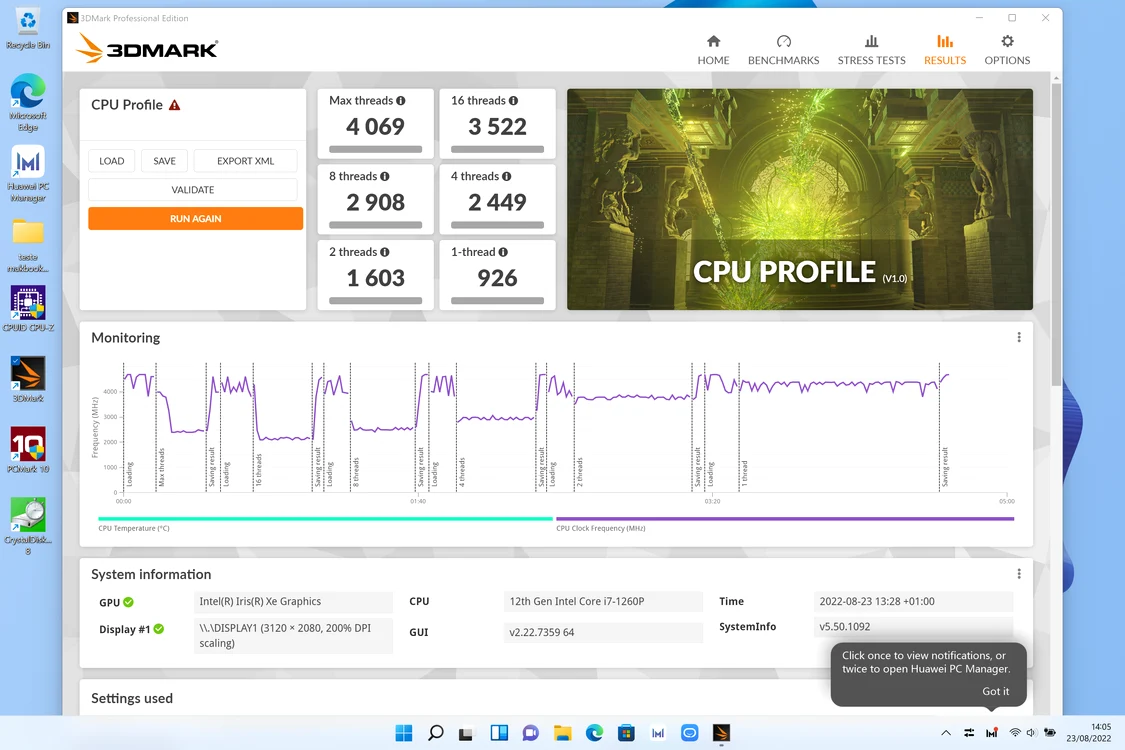Open File Explorer from the taskbar
The width and height of the screenshot is (1125, 750).
562,733
